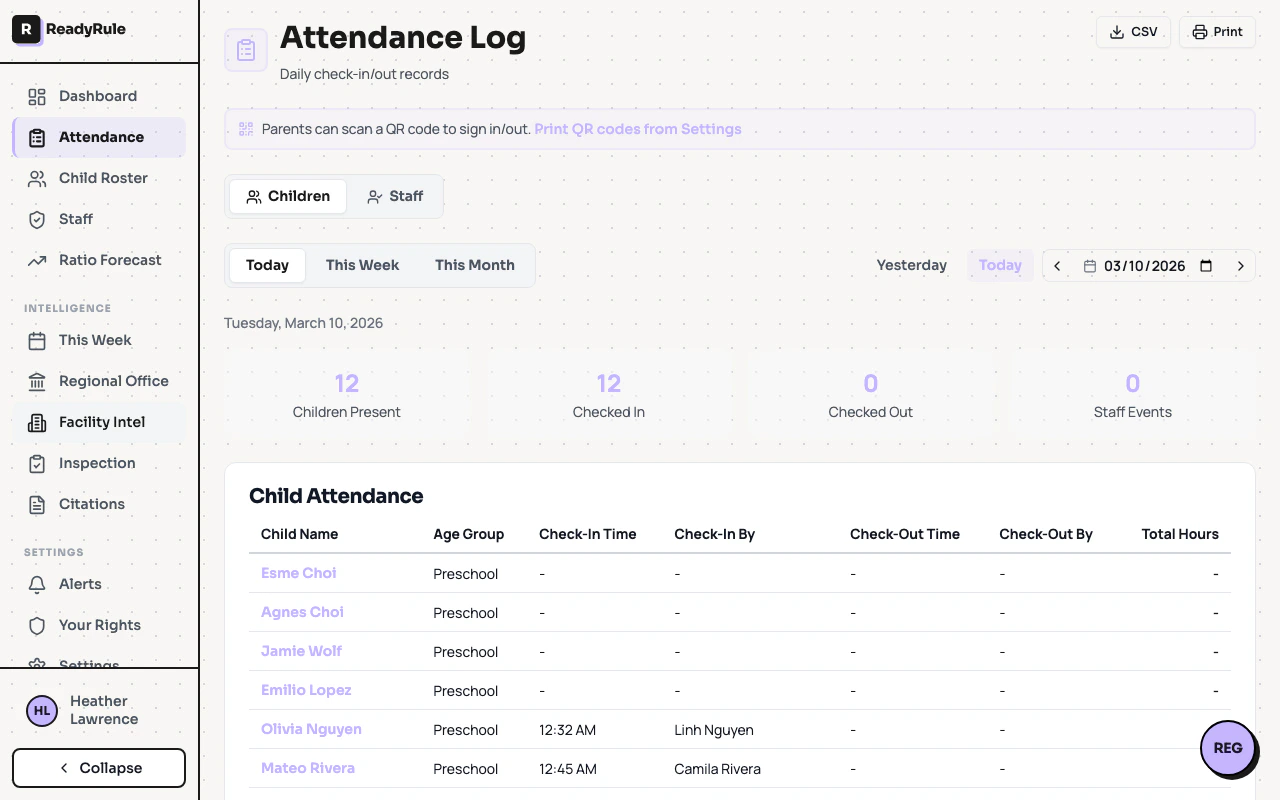
Task: Open the date picker calendar
Action: pos(1207,265)
